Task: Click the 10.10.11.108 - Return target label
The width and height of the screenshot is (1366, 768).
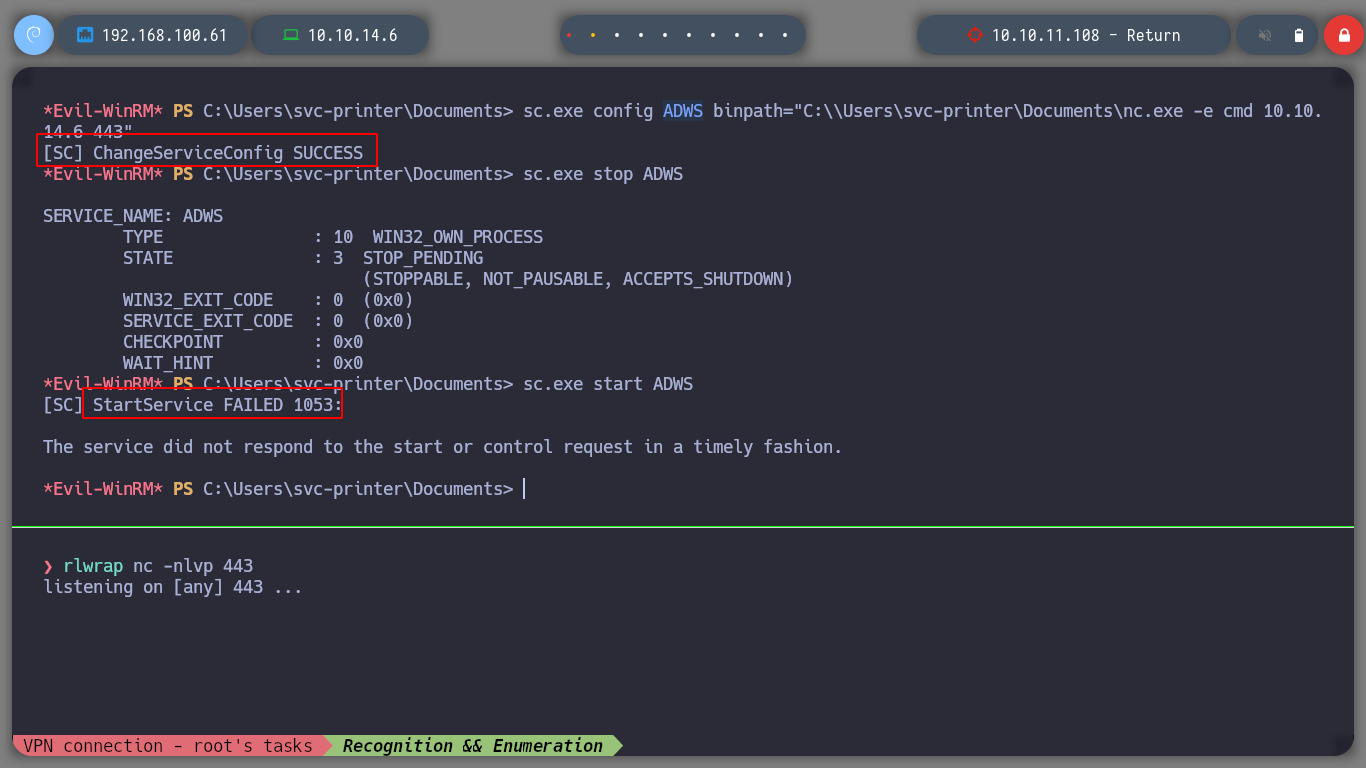Action: tap(1086, 35)
